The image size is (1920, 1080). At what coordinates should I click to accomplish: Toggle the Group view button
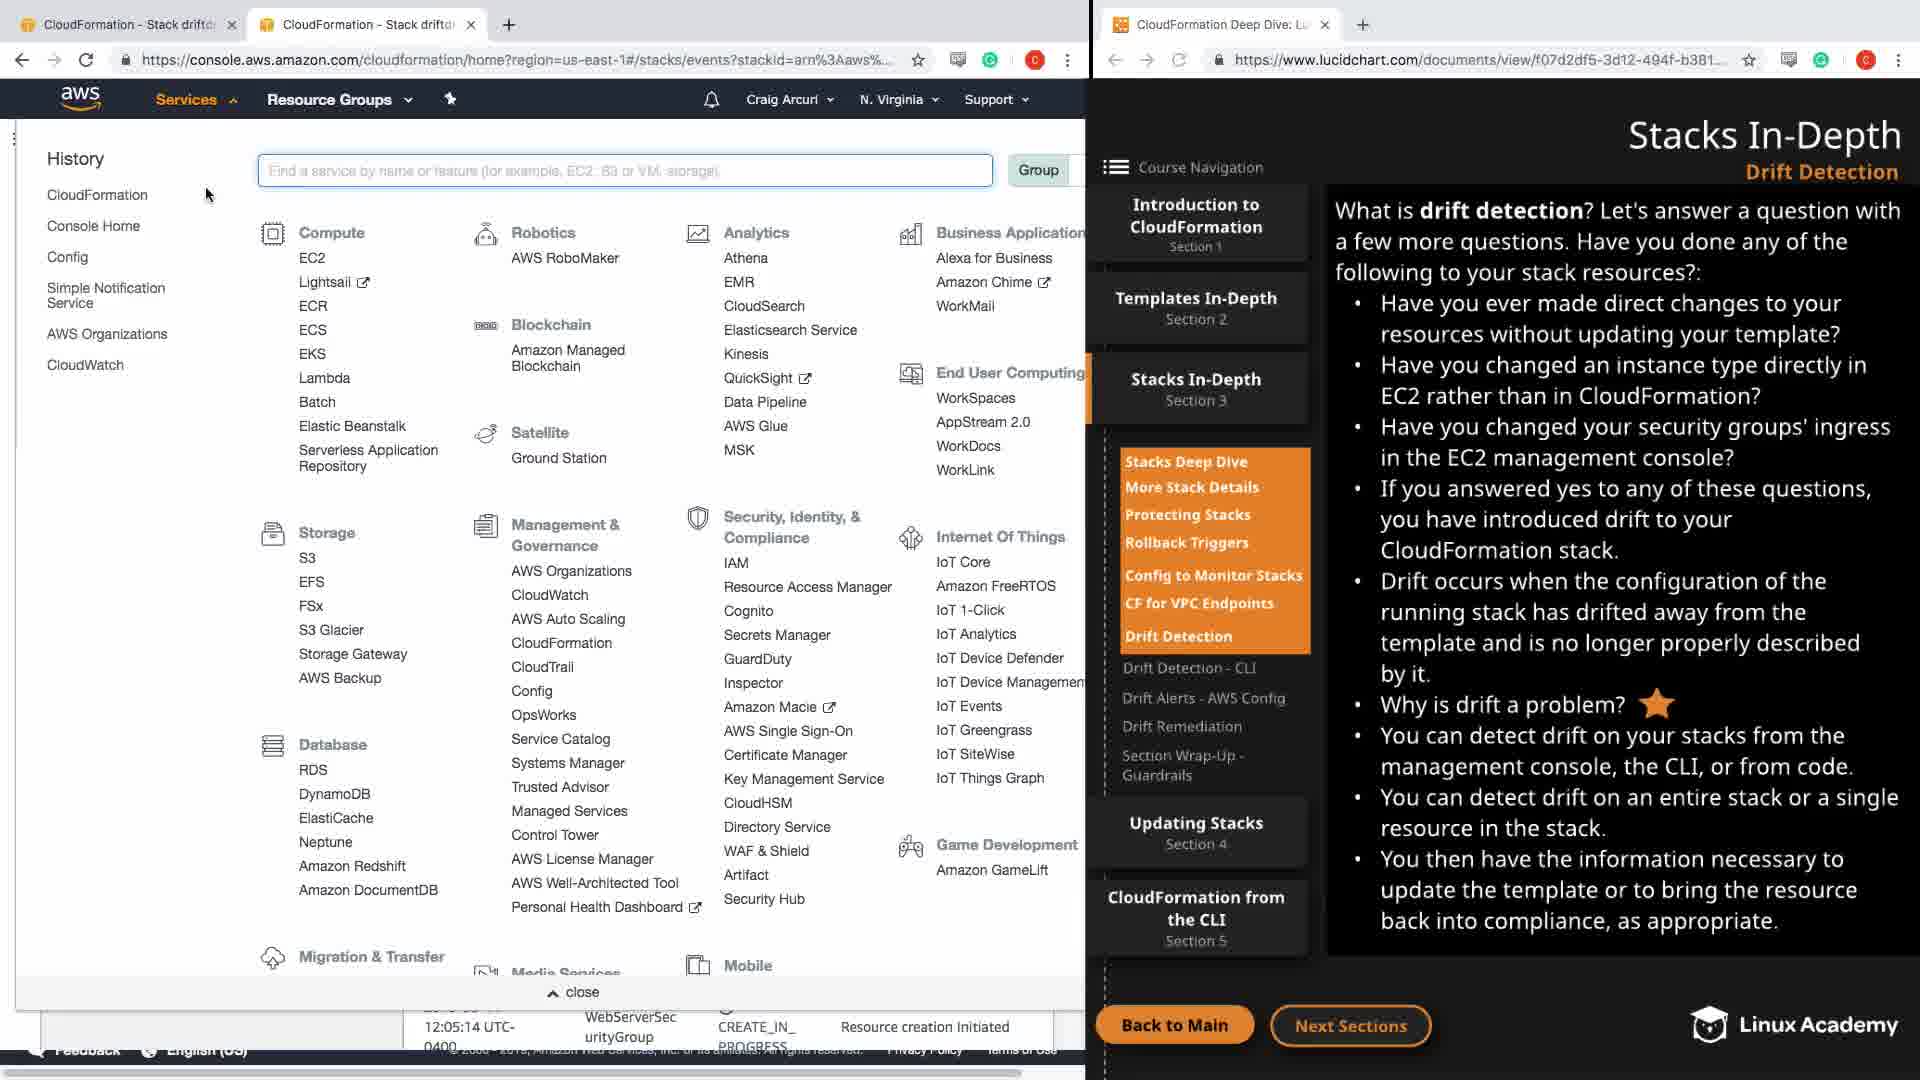click(x=1038, y=170)
